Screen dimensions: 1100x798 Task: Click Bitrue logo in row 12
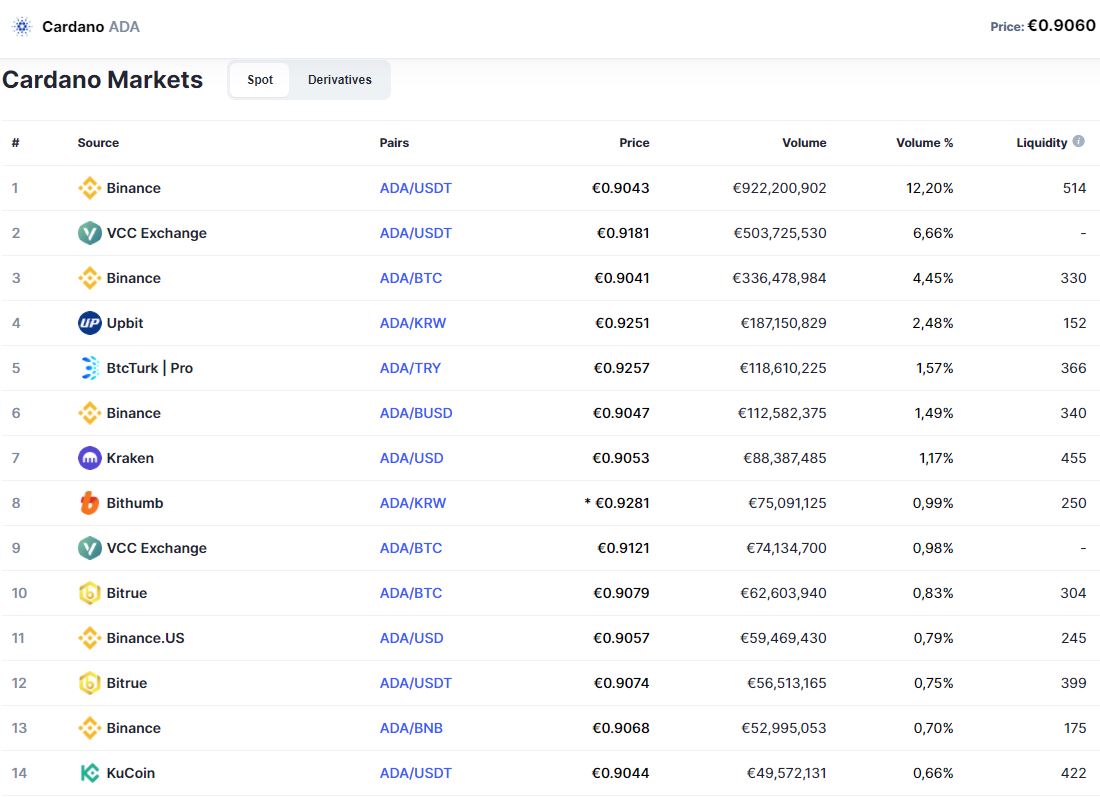pyautogui.click(x=90, y=683)
